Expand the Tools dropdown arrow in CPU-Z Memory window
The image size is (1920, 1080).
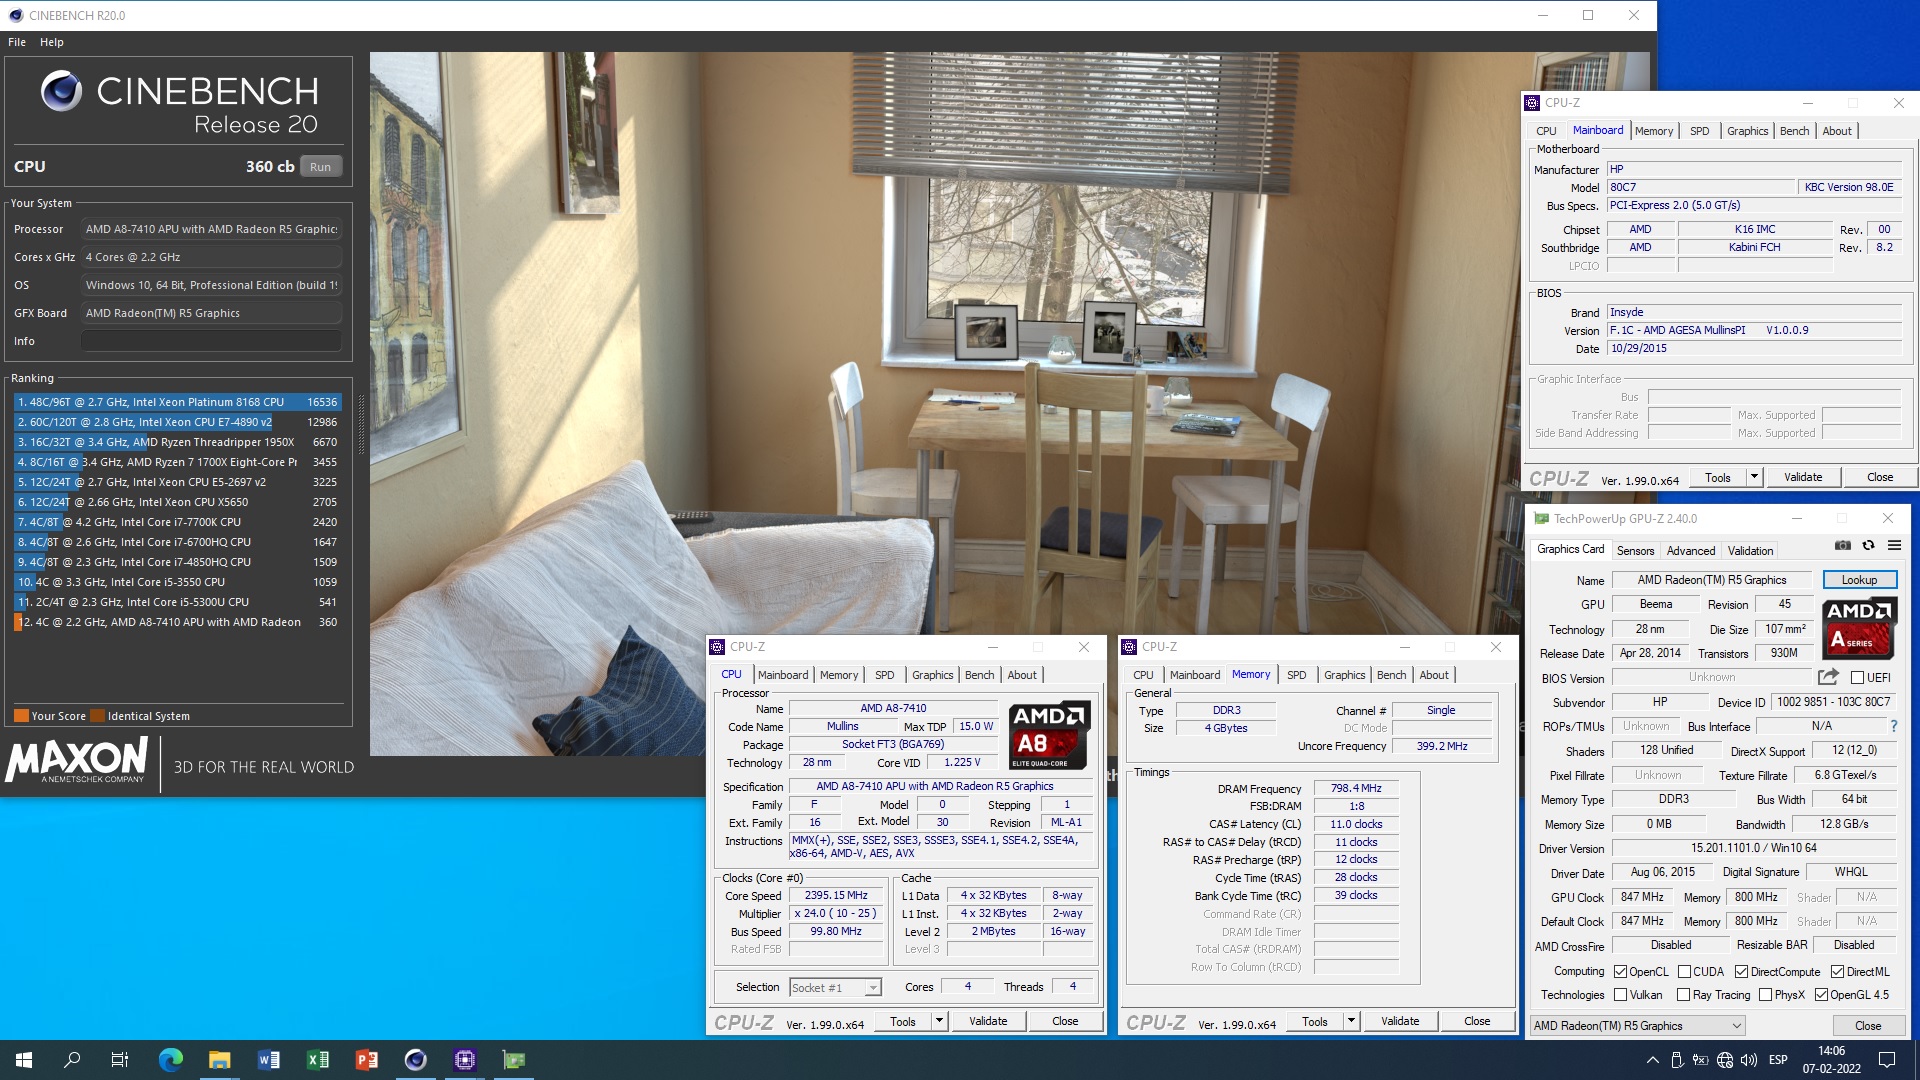point(1351,1021)
